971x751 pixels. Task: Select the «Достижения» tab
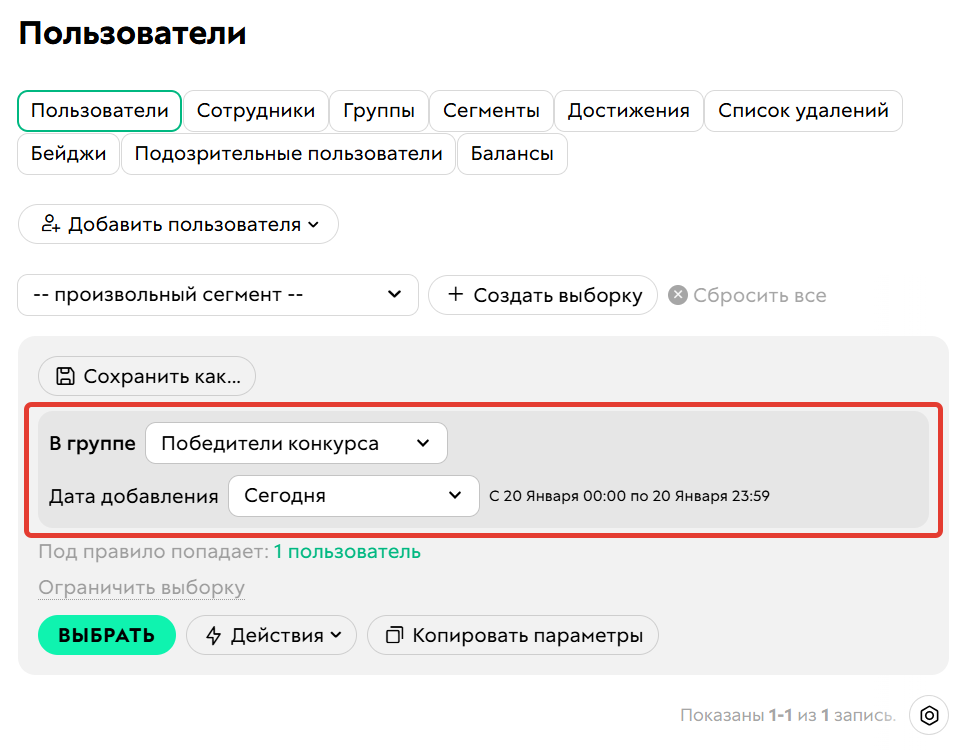click(x=628, y=112)
